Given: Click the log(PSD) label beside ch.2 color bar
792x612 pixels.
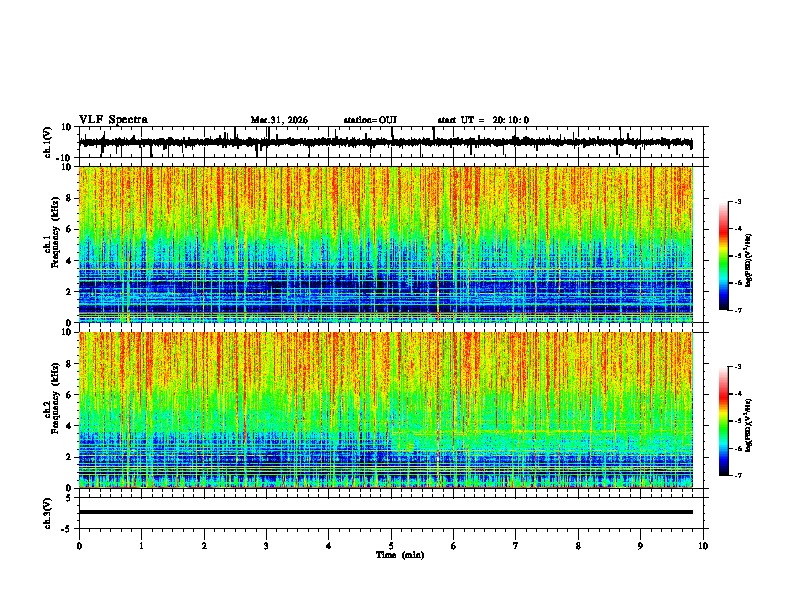Looking at the screenshot, I should 749,425.
